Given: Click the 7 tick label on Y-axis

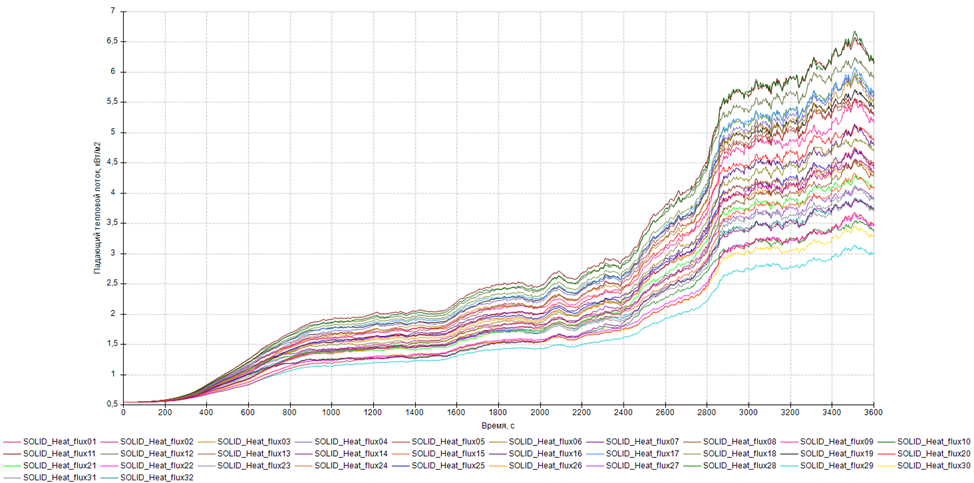Looking at the screenshot, I should click(x=112, y=11).
